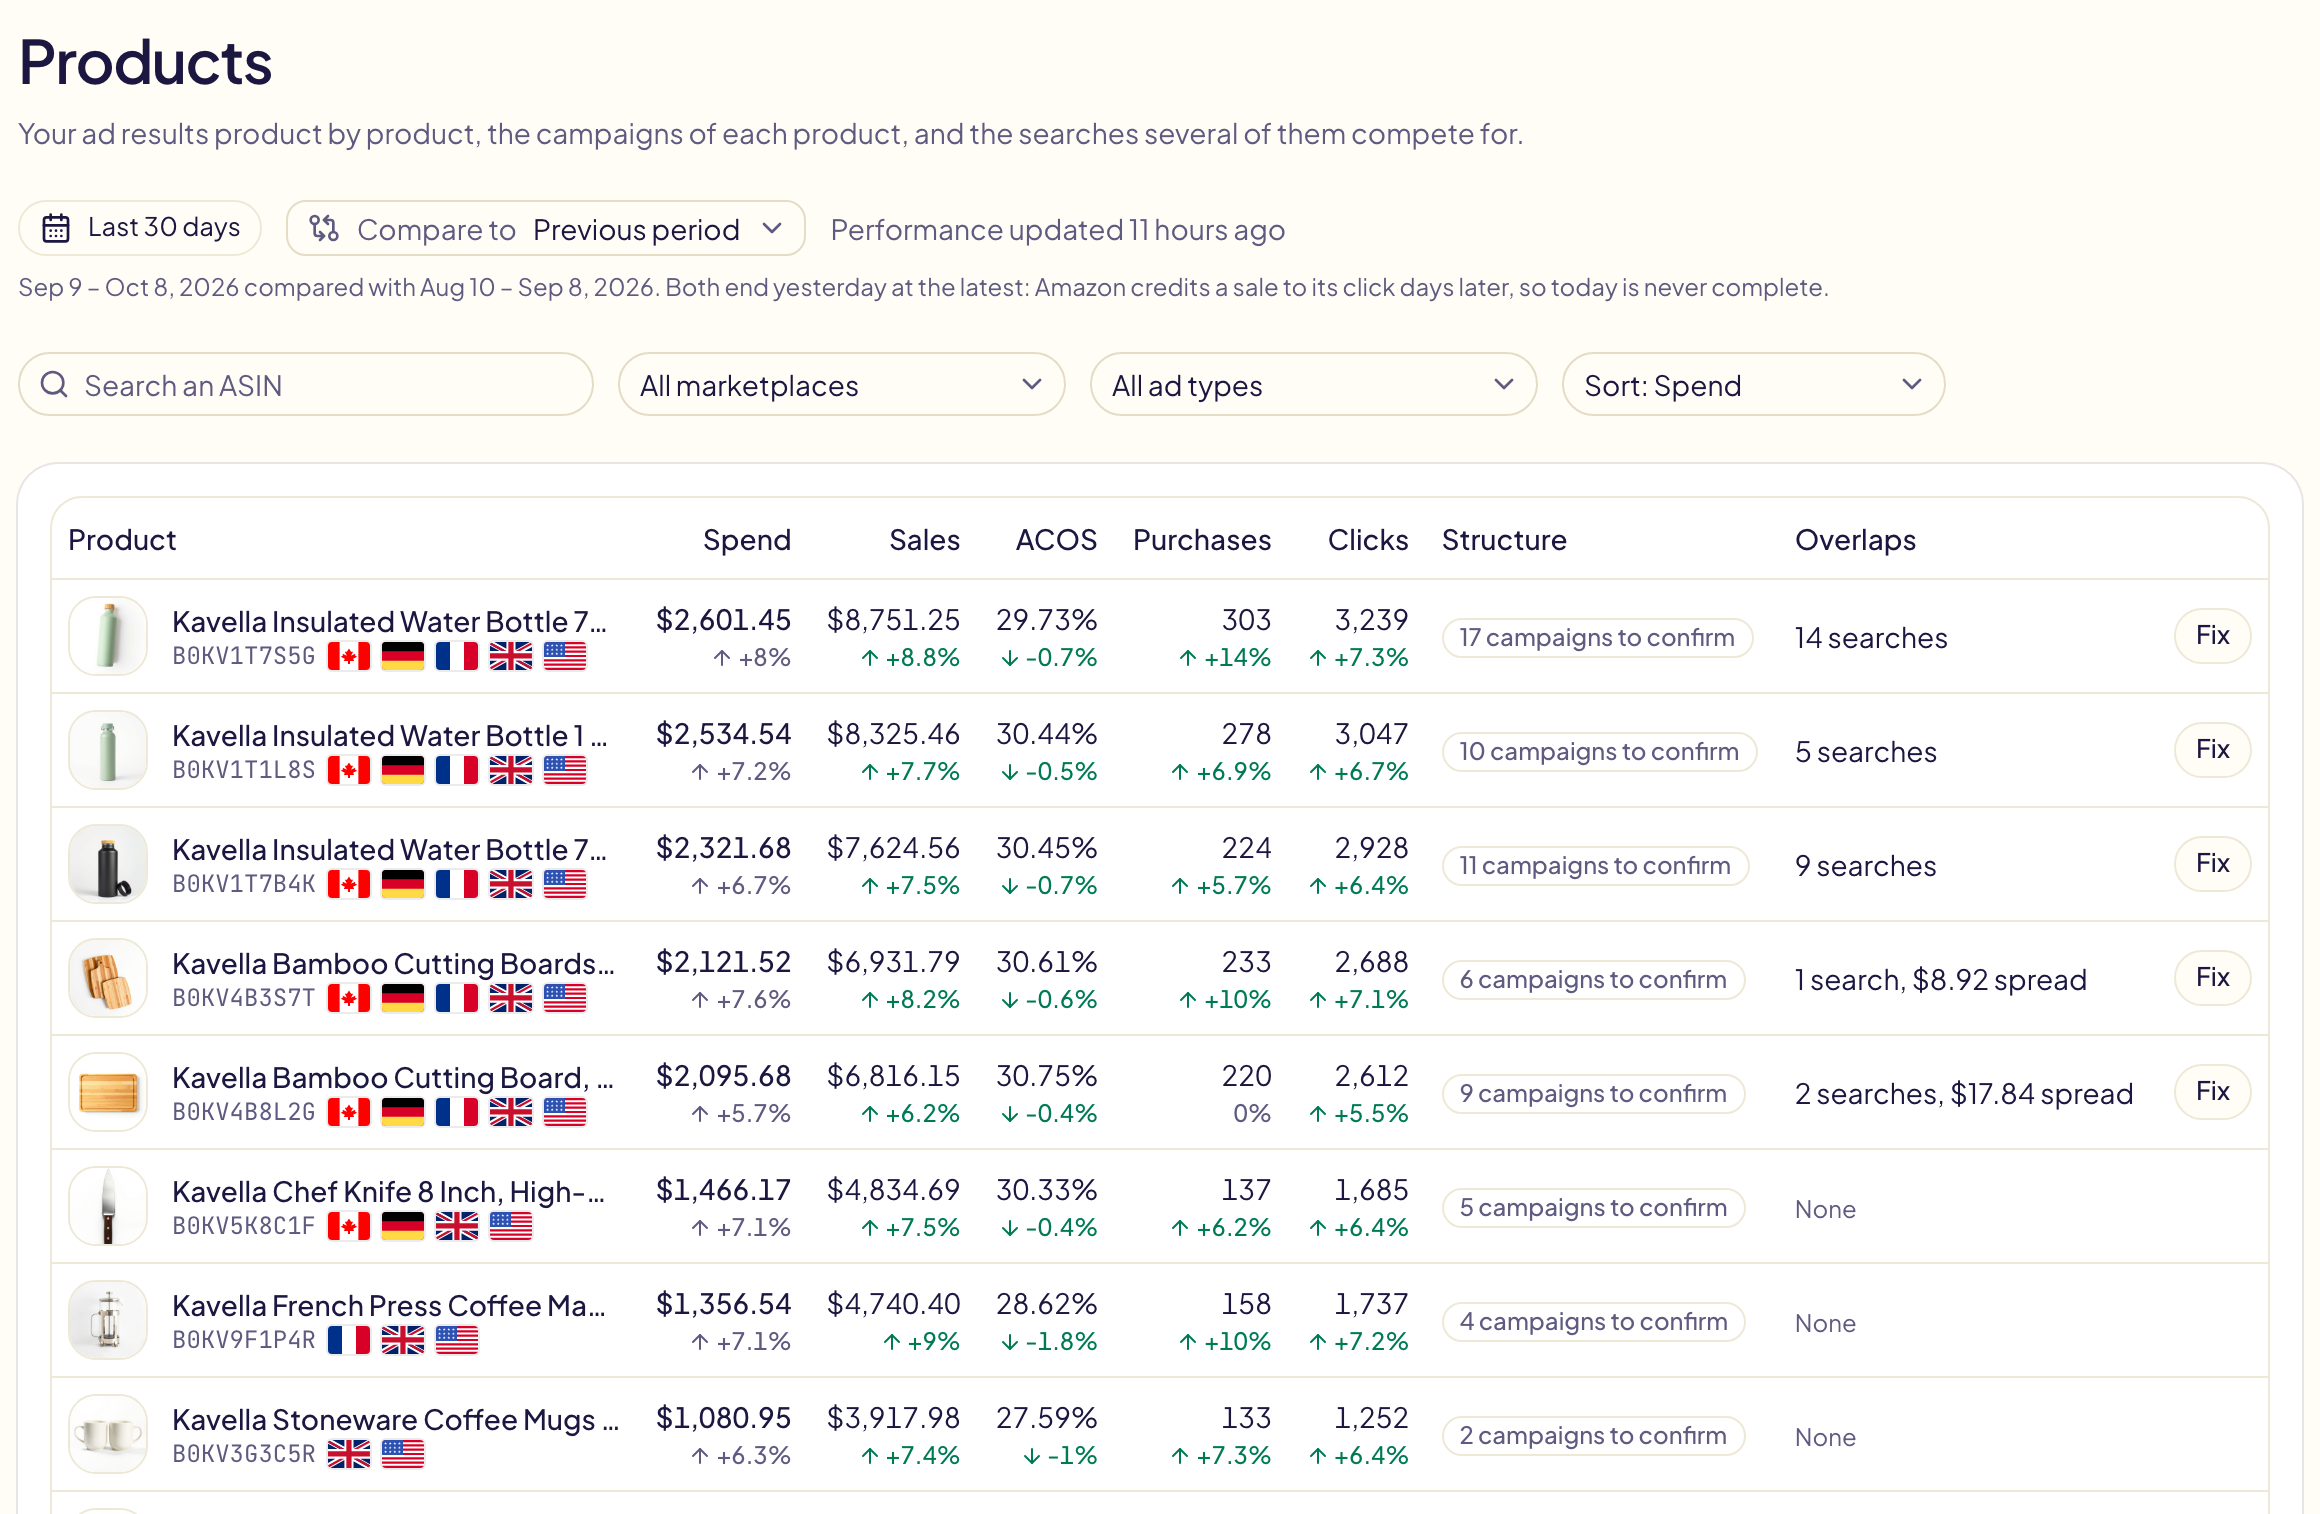Click the US flag for B0KV4B8L2G
Image resolution: width=2320 pixels, height=1514 pixels.
tap(565, 1113)
